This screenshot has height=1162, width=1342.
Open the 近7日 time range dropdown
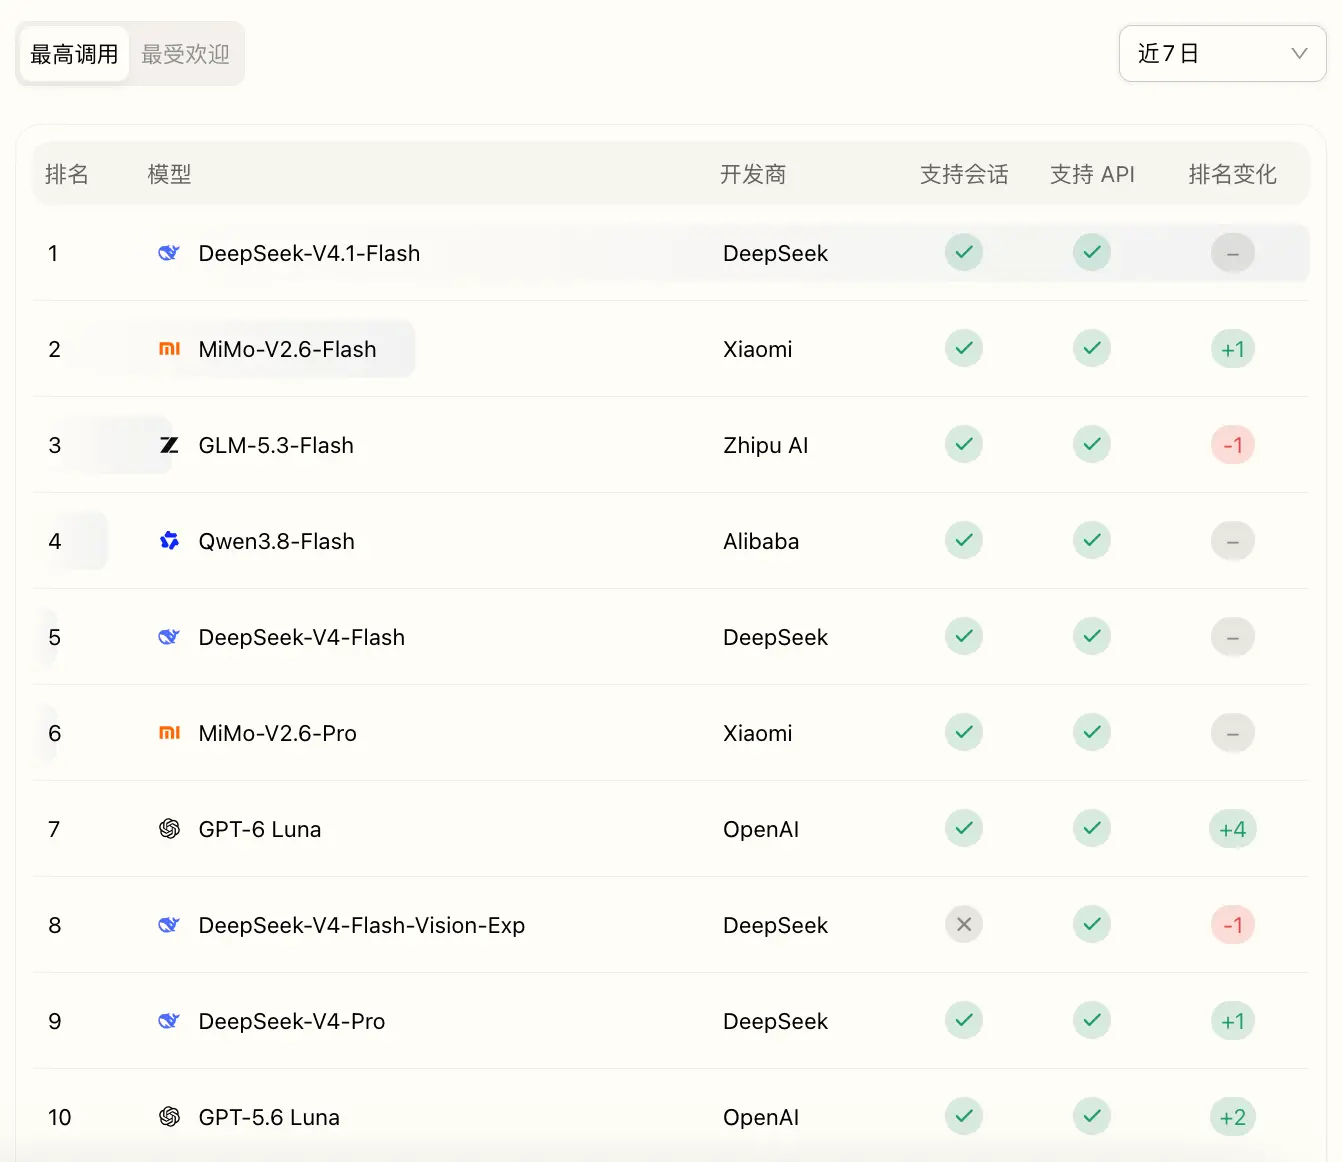click(x=1222, y=53)
